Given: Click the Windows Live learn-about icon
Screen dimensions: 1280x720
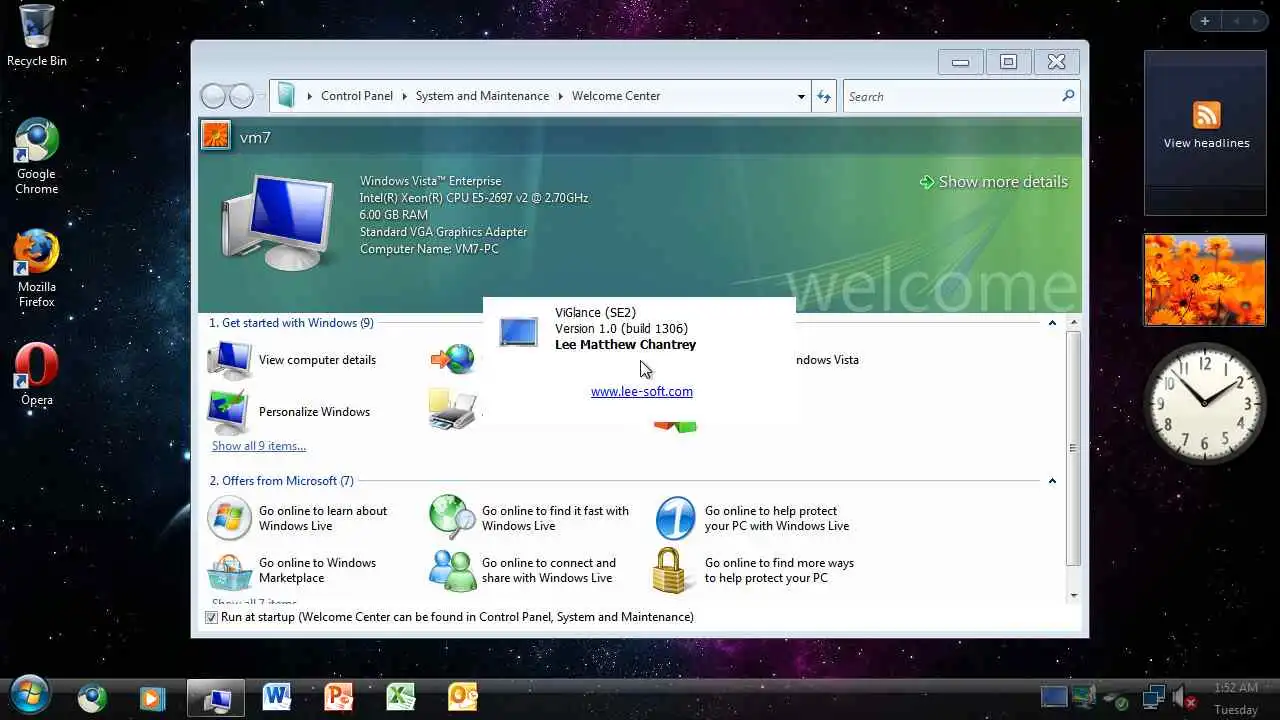Looking at the screenshot, I should click(229, 518).
